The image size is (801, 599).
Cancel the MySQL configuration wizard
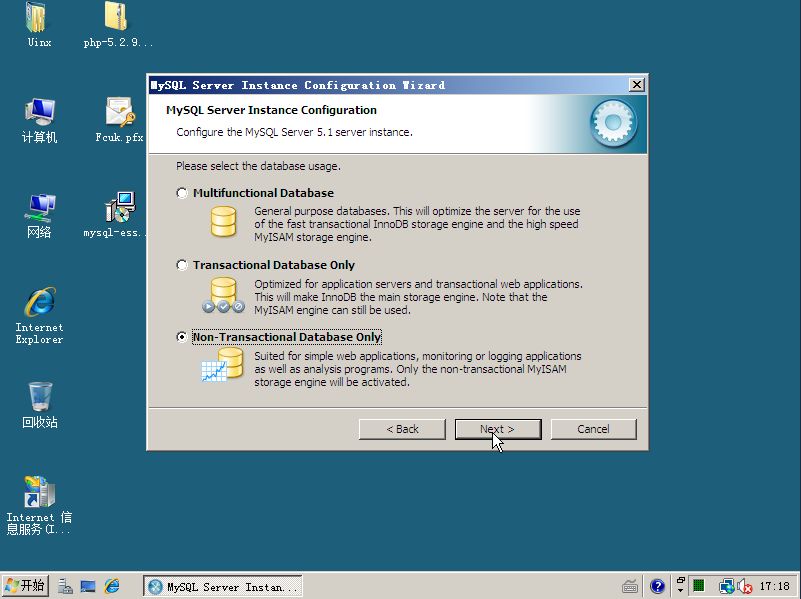pyautogui.click(x=594, y=429)
